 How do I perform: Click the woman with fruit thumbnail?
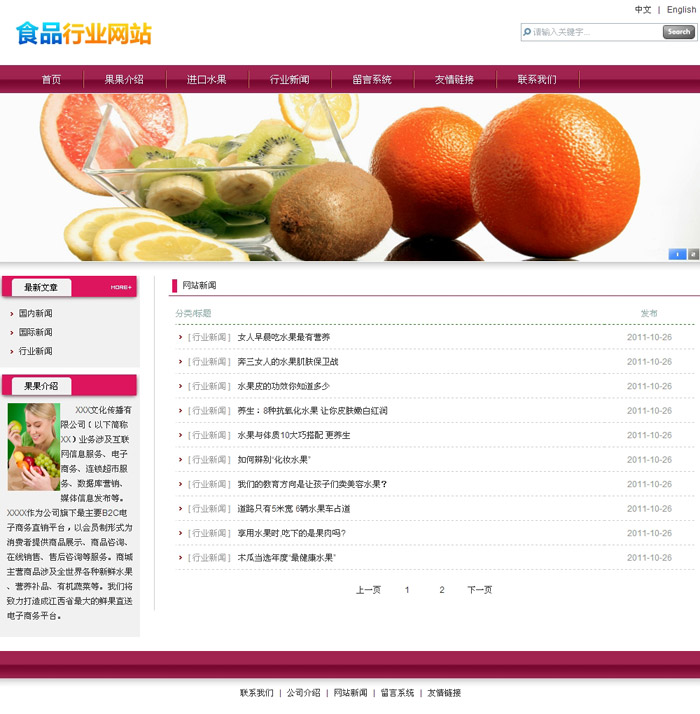[x=34, y=447]
